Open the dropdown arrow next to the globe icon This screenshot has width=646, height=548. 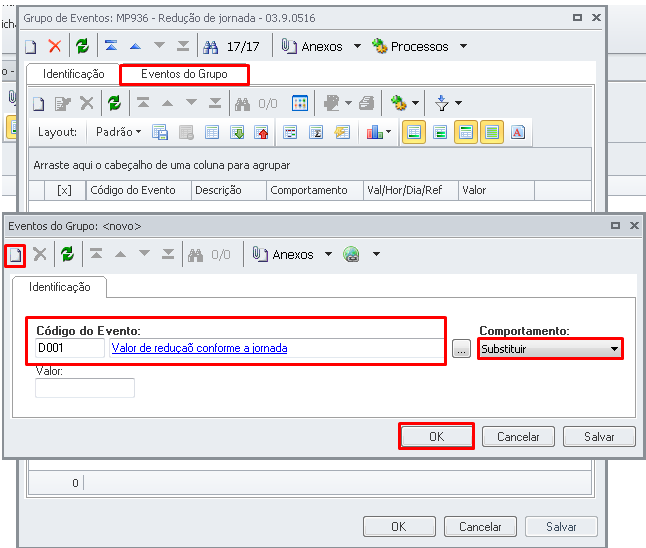point(376,254)
